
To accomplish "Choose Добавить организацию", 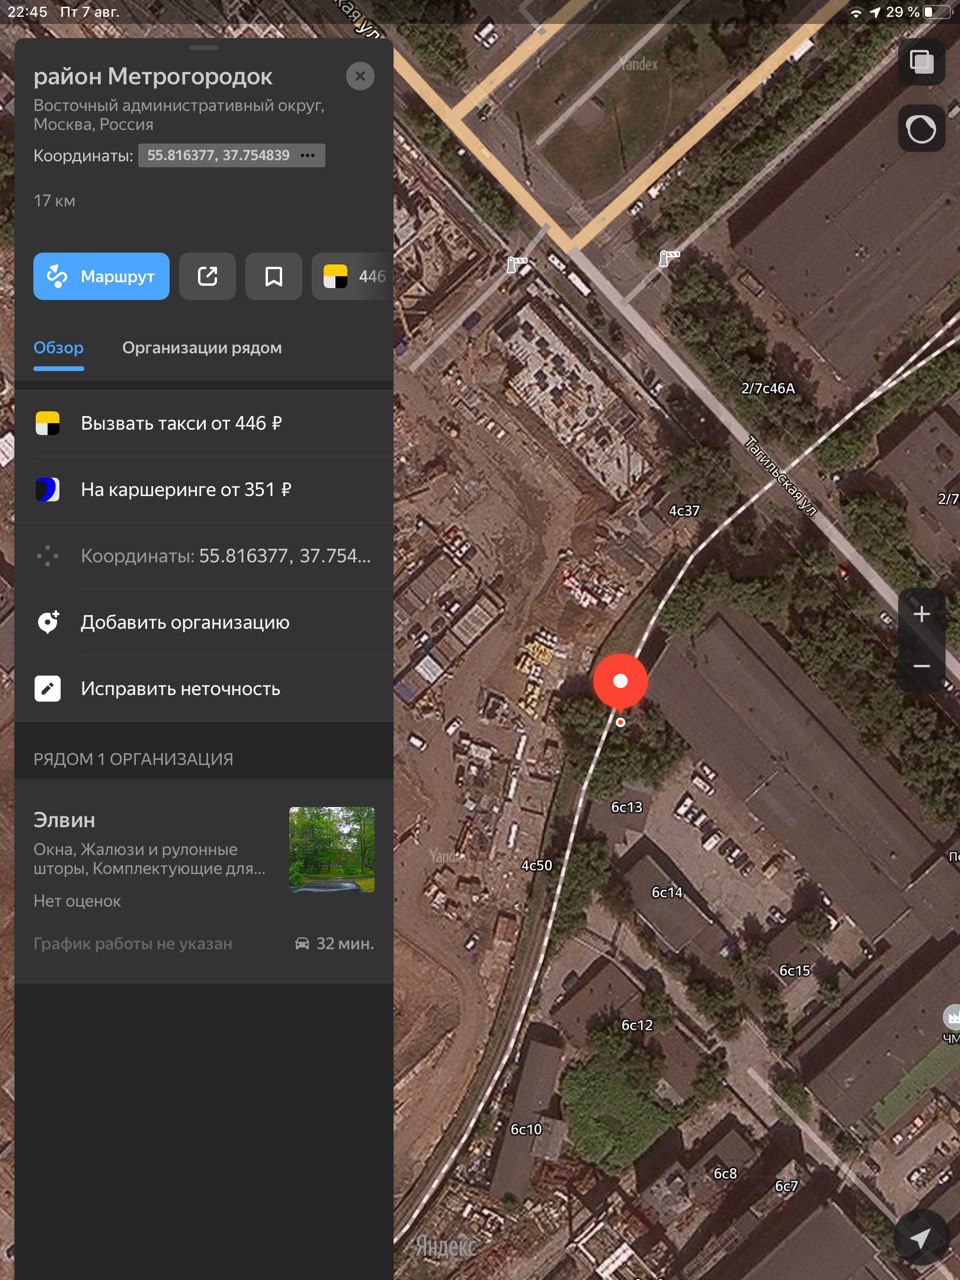I will click(204, 622).
